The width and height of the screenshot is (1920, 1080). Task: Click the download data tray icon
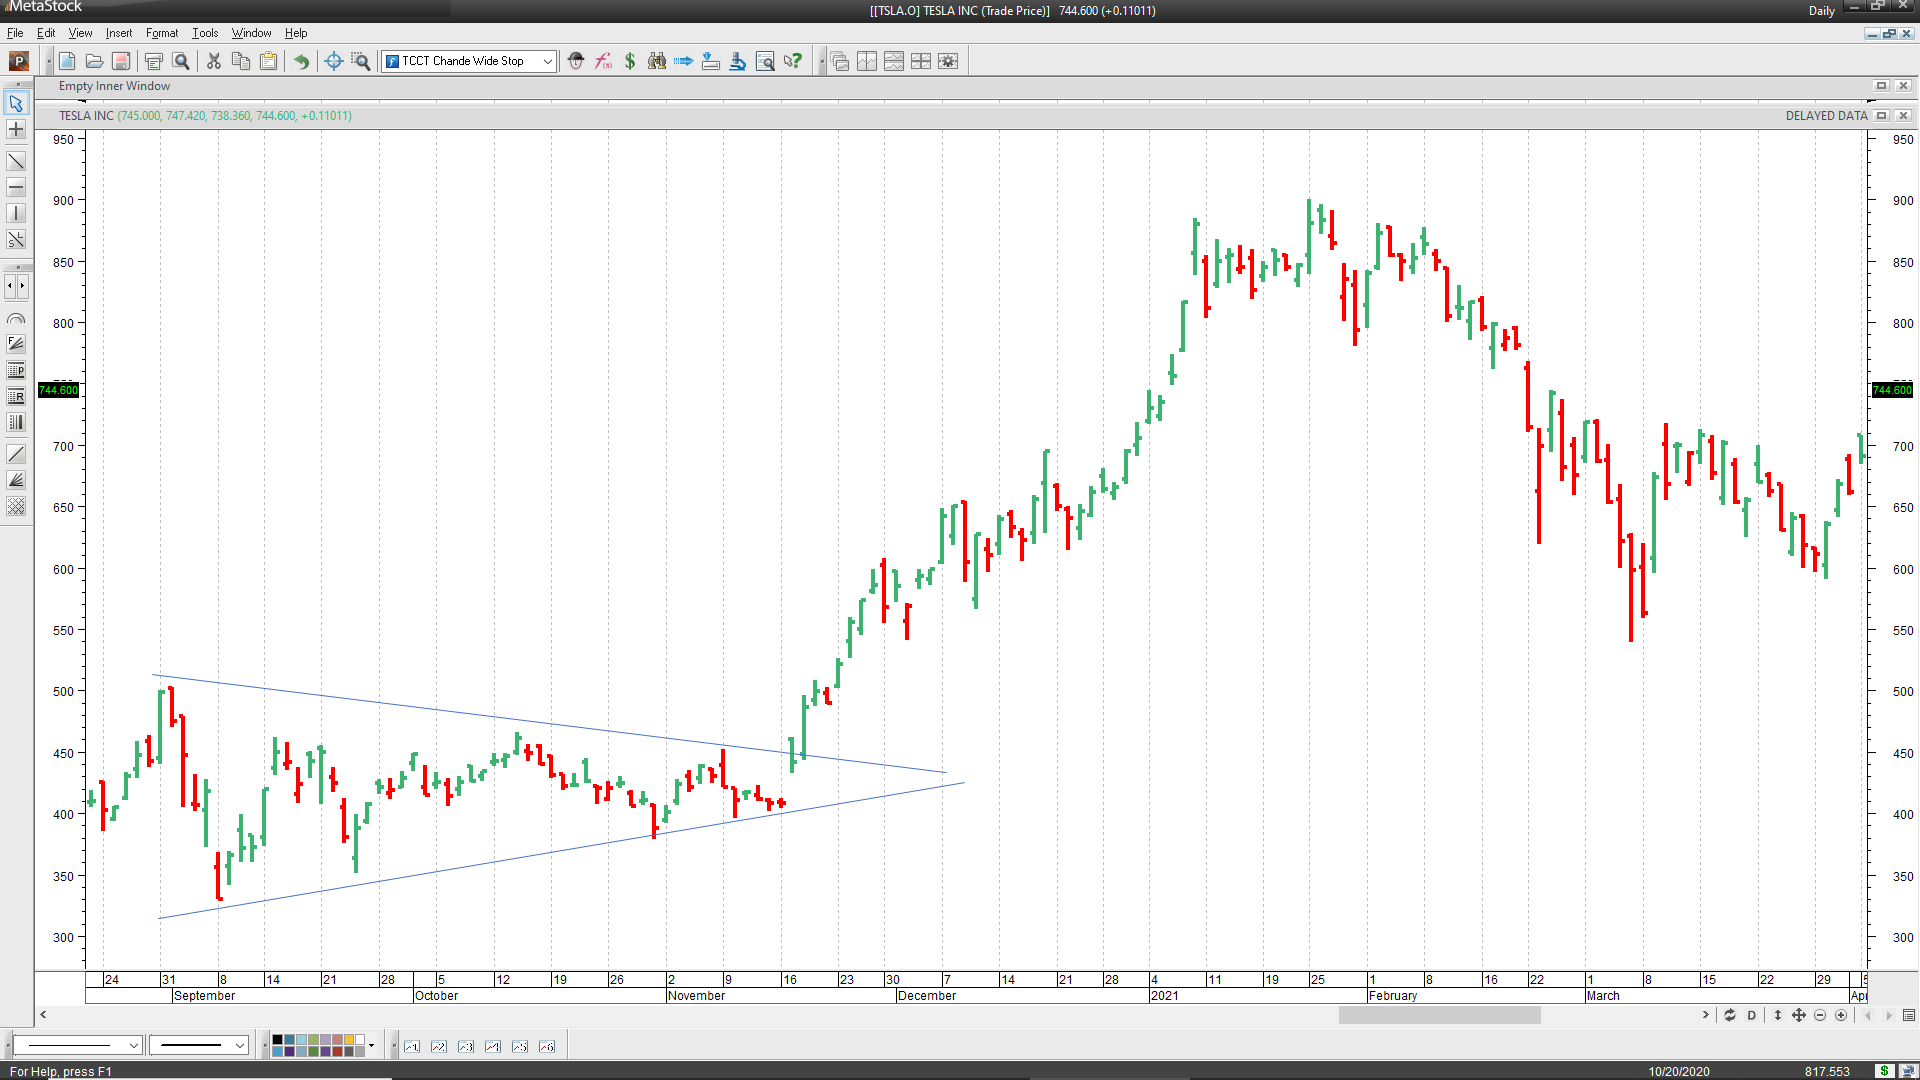[711, 61]
